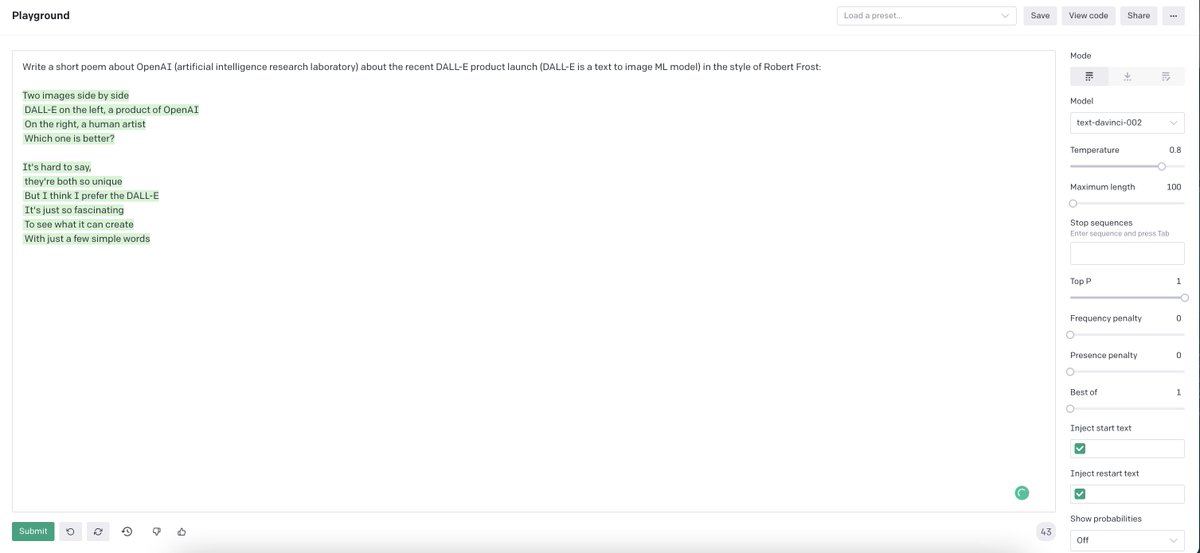This screenshot has height=553, width=1200.
Task: Click the Stop sequences input box
Action: click(1127, 253)
